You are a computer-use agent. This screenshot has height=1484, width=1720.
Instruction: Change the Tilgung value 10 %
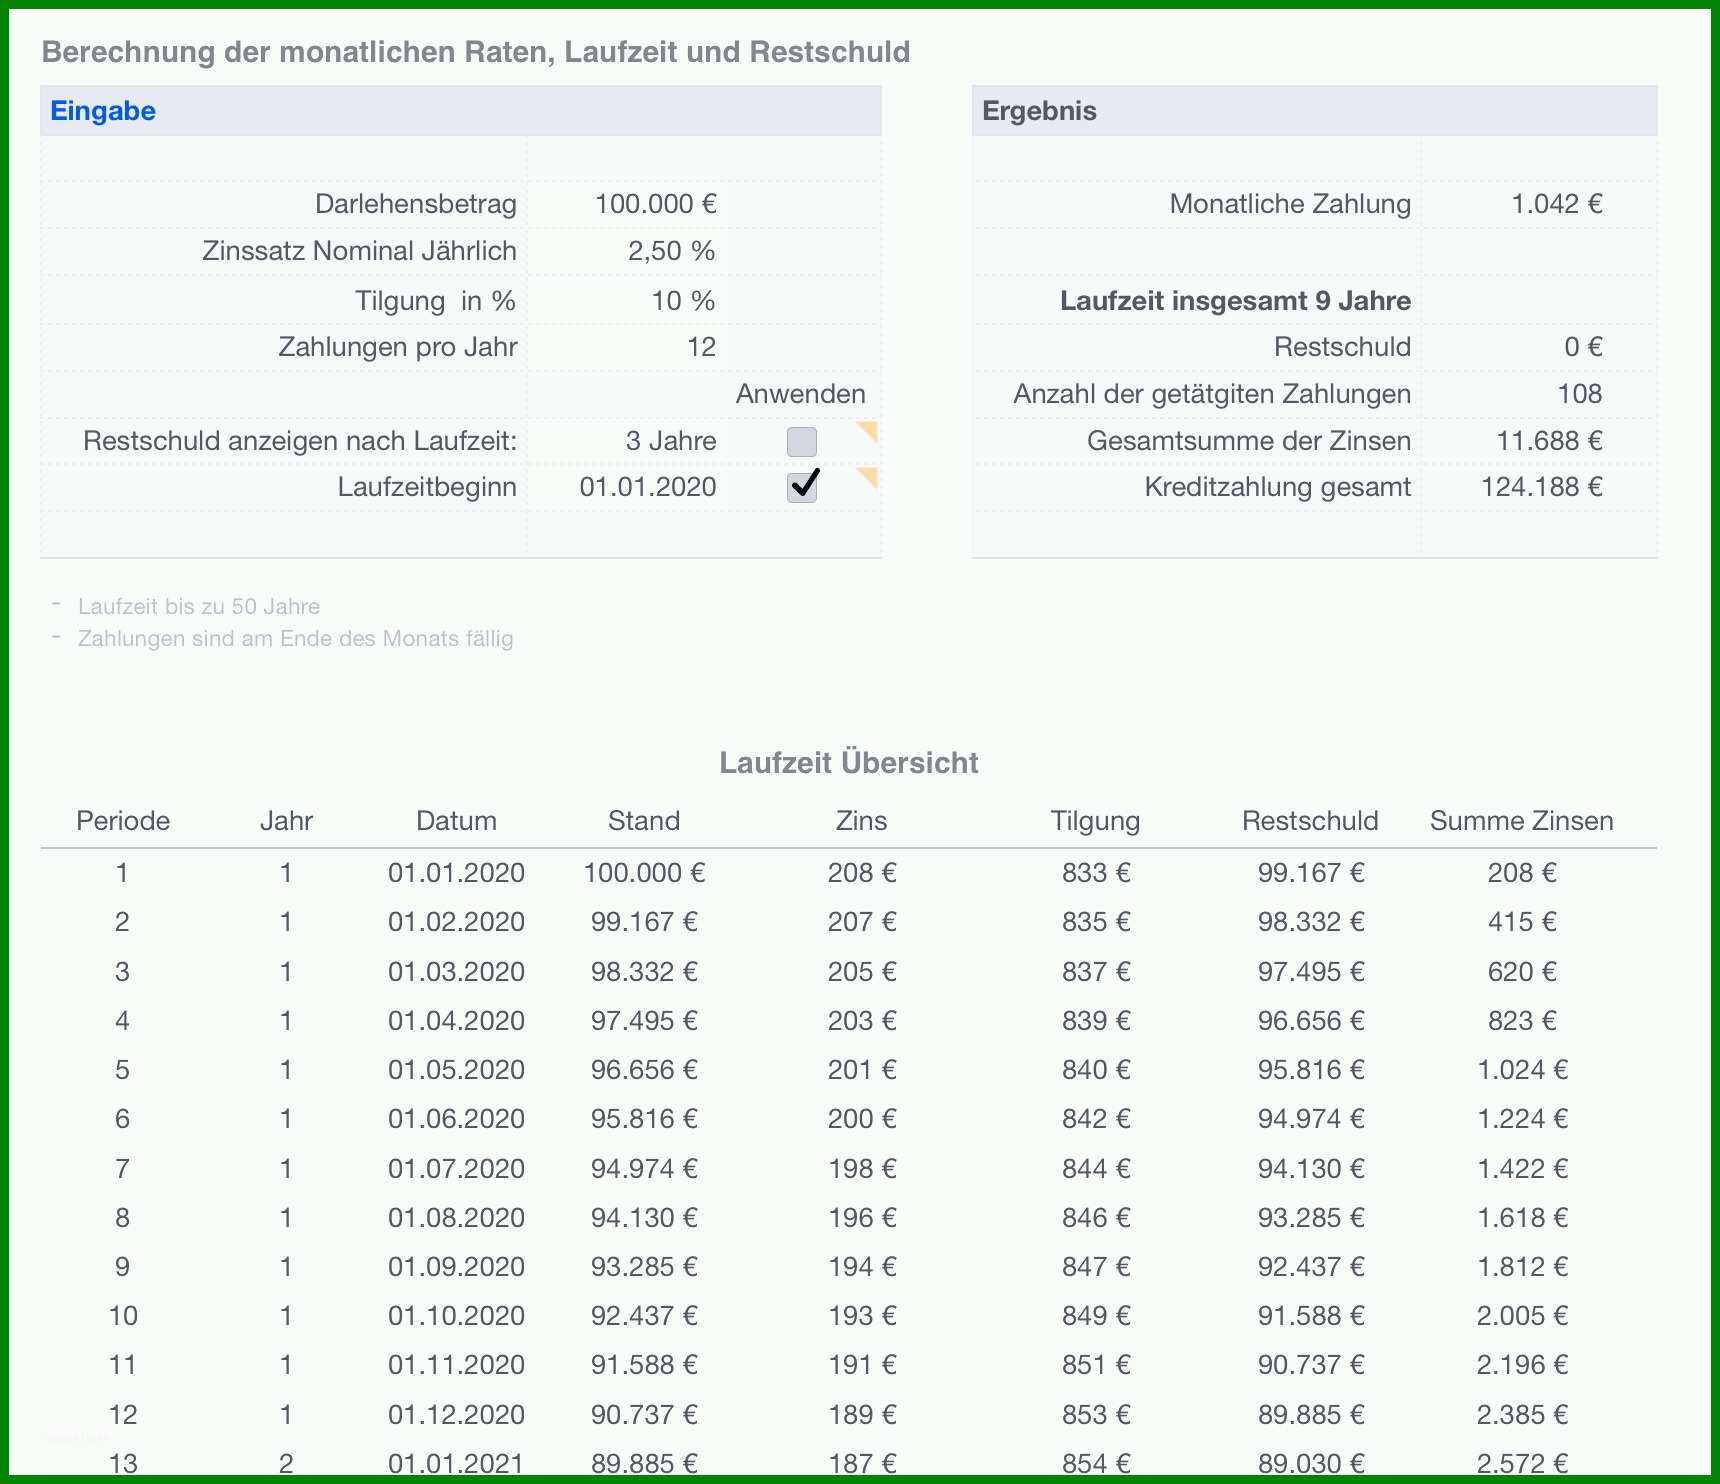tap(683, 301)
